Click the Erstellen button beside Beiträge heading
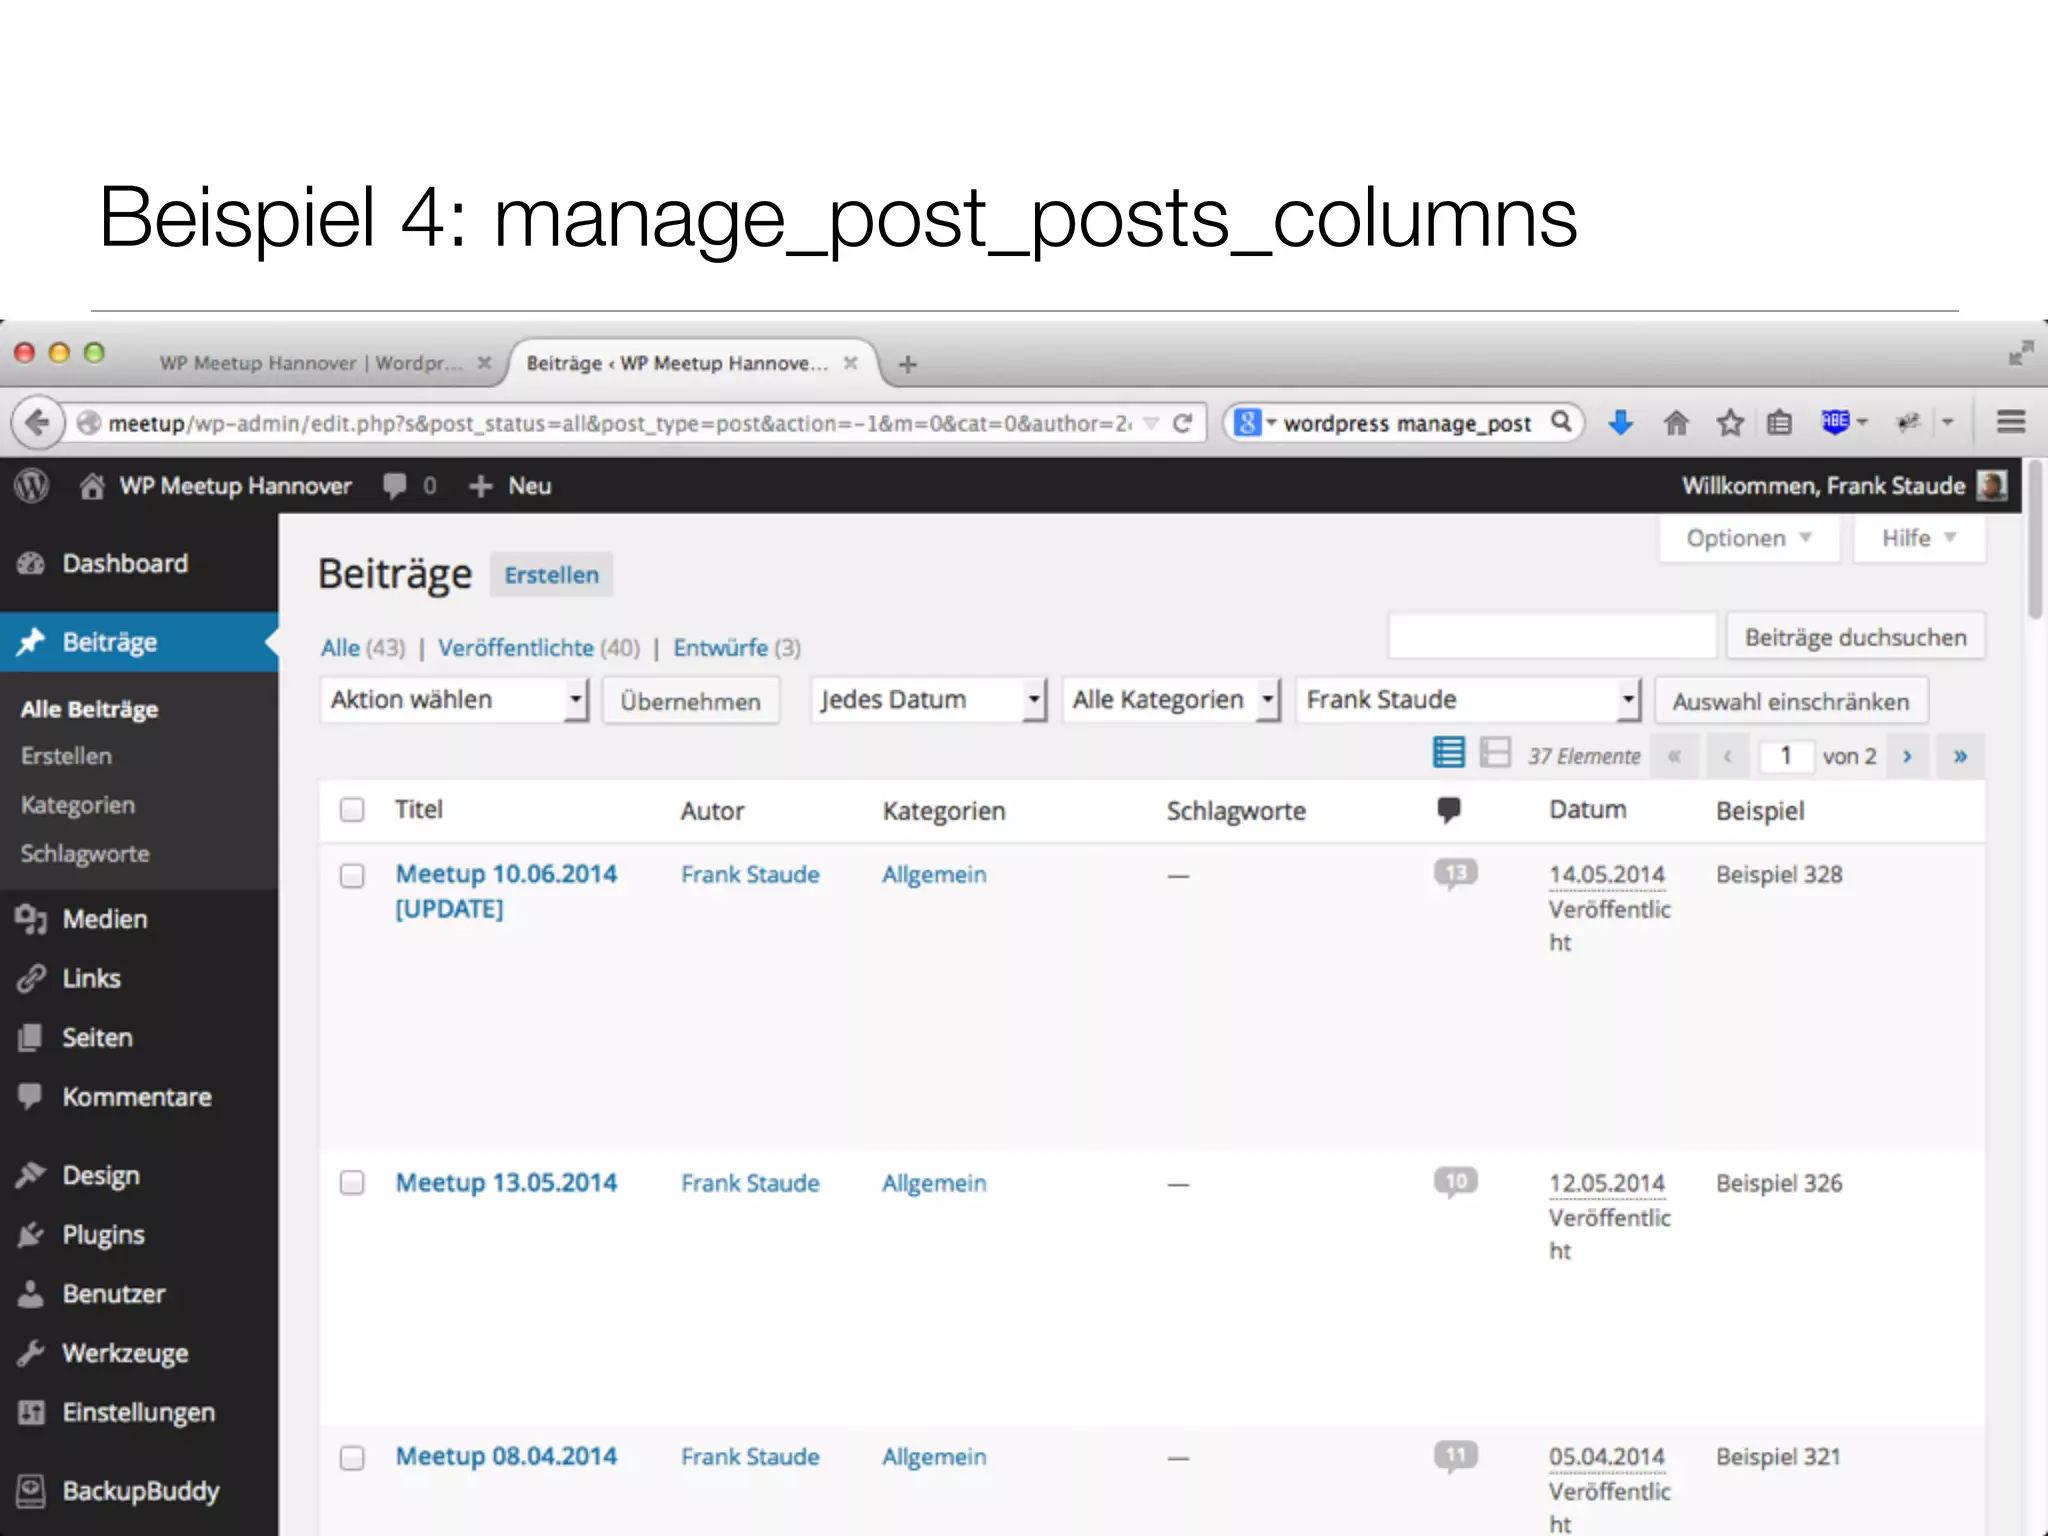 coord(551,575)
